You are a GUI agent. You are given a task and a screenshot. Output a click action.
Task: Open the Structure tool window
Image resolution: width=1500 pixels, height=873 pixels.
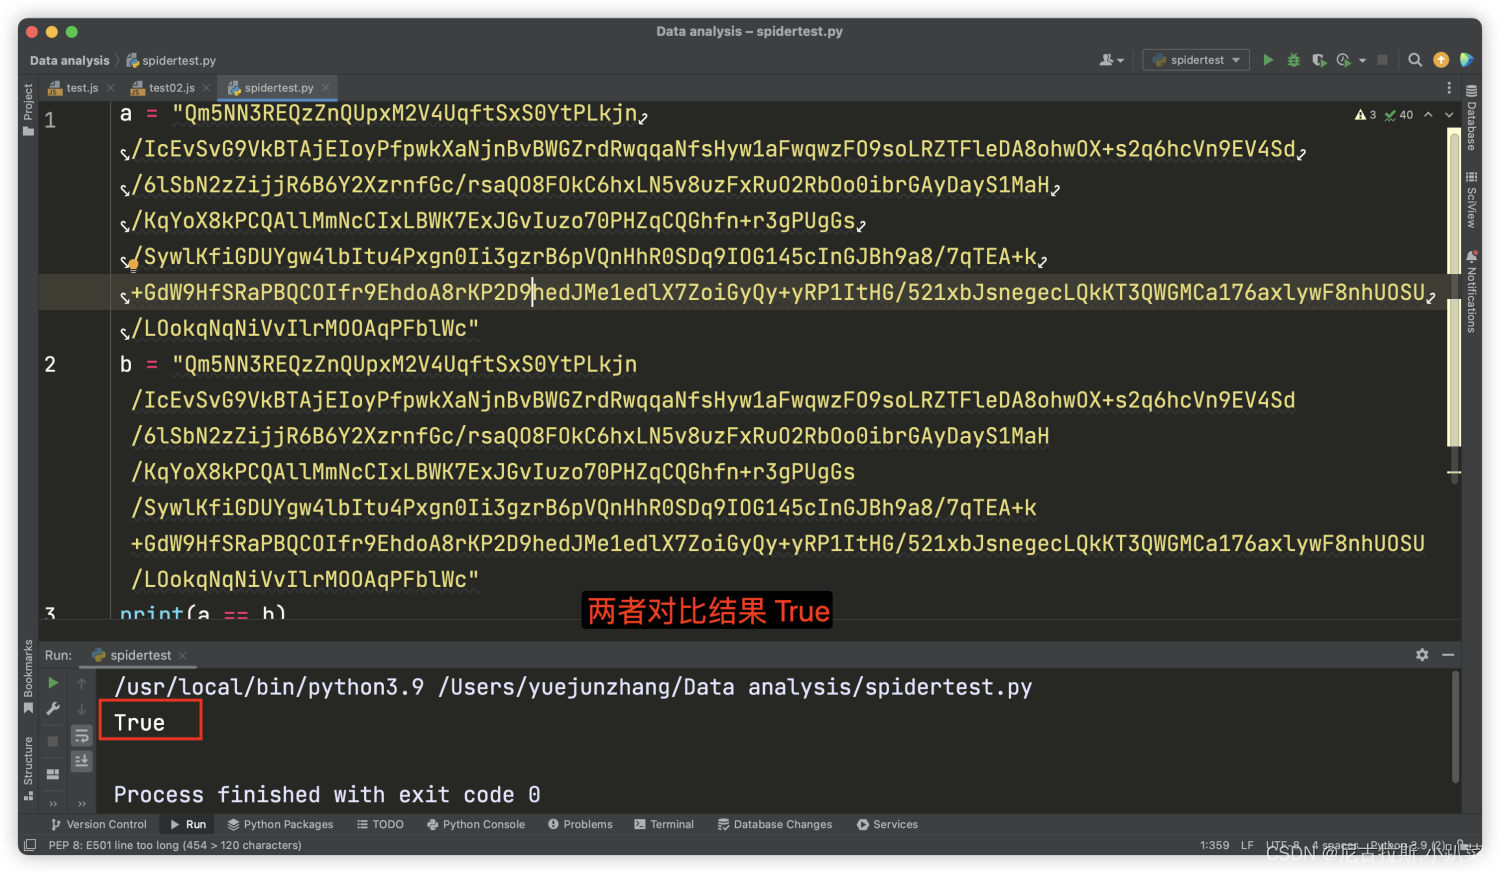(28, 768)
